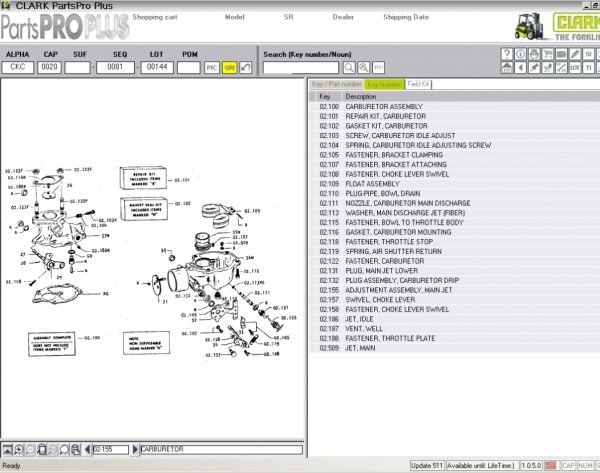The width and height of the screenshot is (600, 473).
Task: Focus the Search key number/noun box
Action: pos(301,68)
